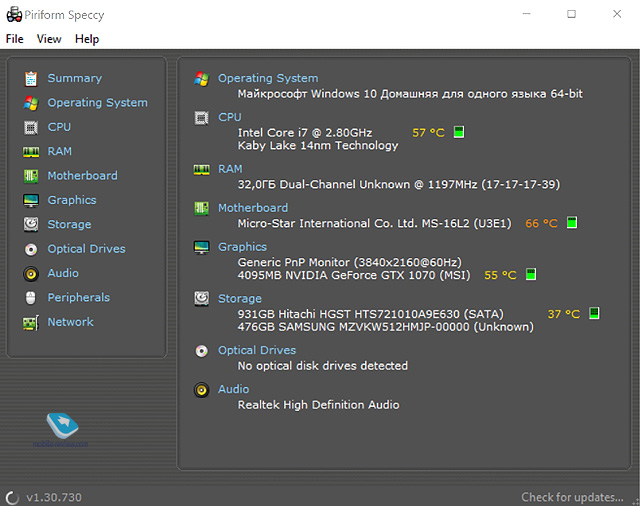
Task: Click the Windows flag icon in summary panel
Action: tap(201, 78)
